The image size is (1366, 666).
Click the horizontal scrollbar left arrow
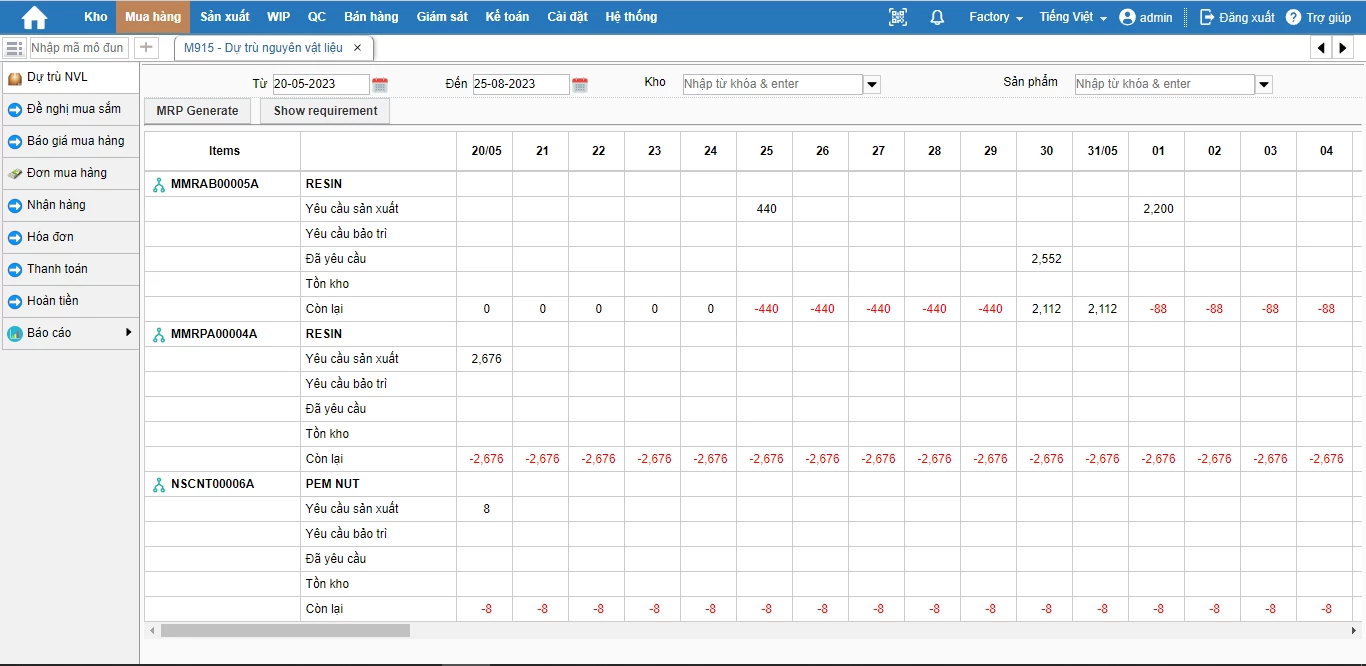tap(152, 631)
